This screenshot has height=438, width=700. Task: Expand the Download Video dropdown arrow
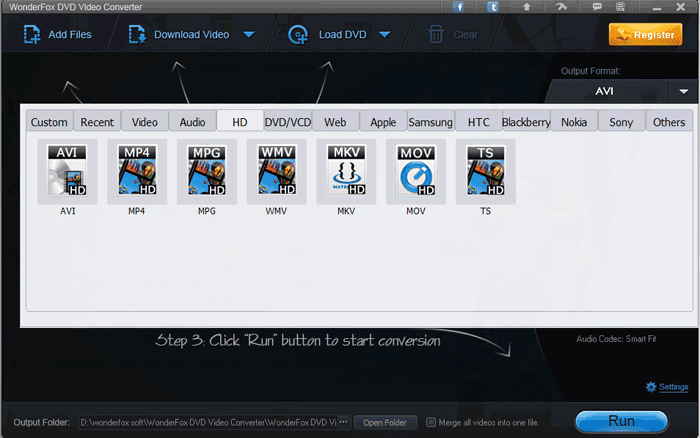coord(249,35)
